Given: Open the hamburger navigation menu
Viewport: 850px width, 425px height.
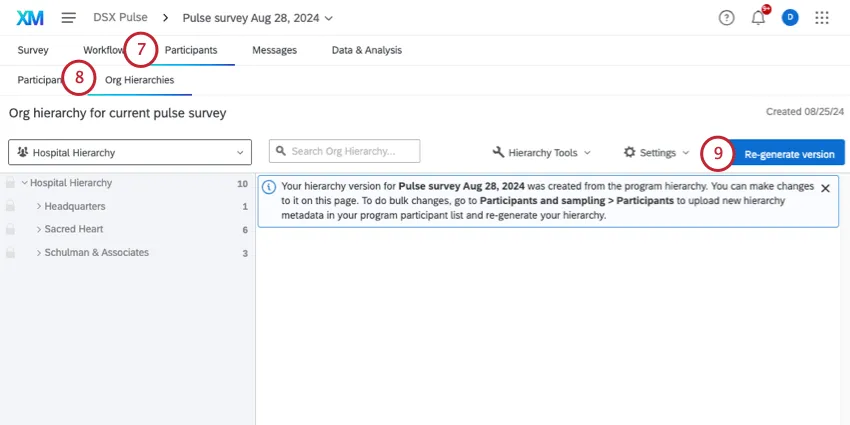Looking at the screenshot, I should (x=69, y=18).
